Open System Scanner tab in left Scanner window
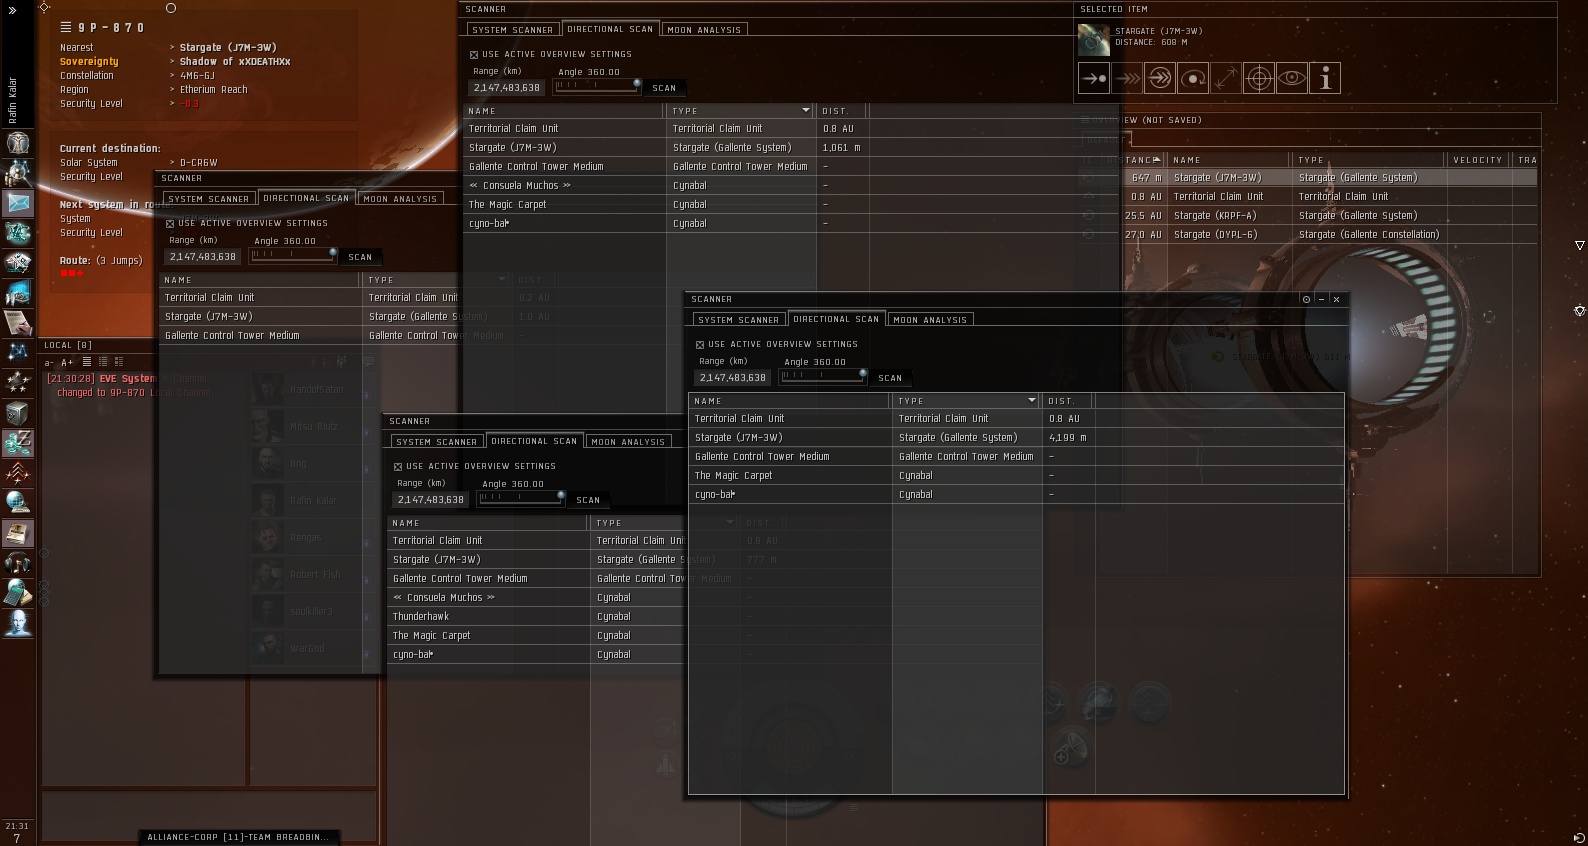The height and width of the screenshot is (846, 1588). pos(208,199)
